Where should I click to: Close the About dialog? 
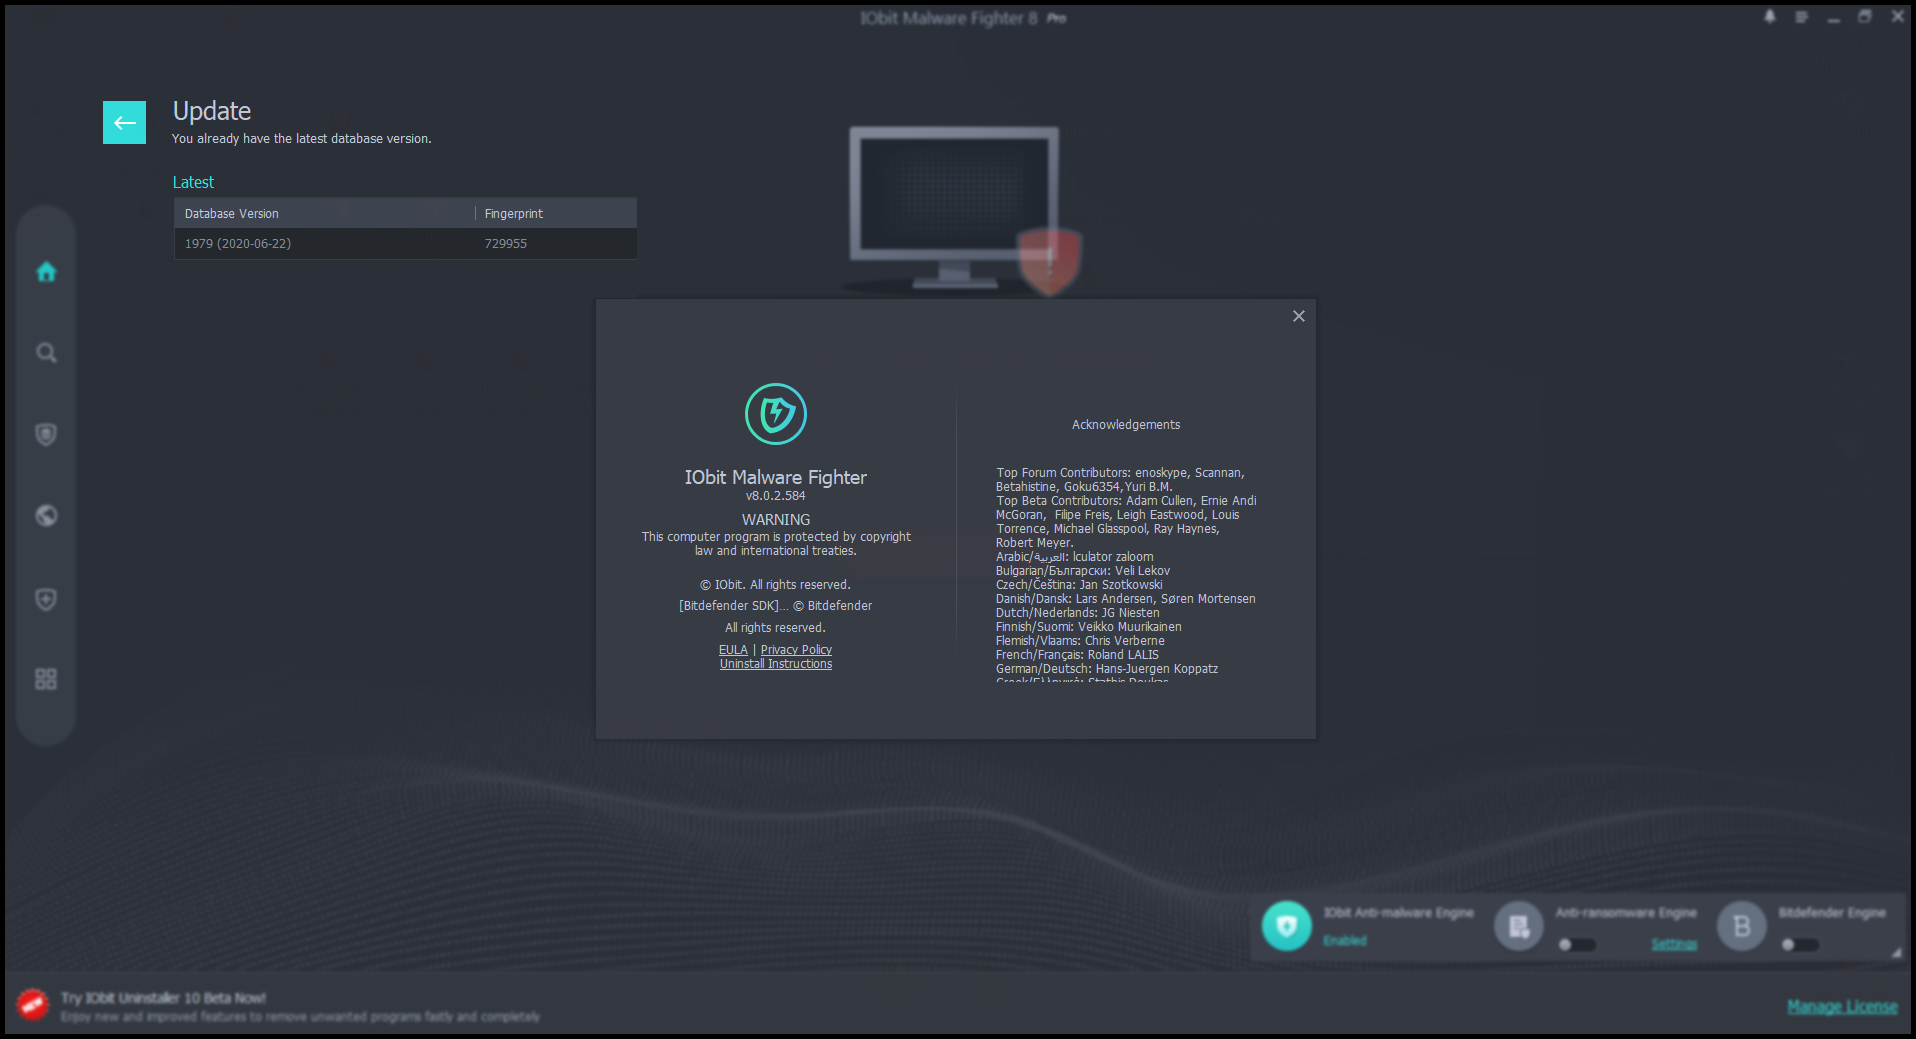point(1298,316)
